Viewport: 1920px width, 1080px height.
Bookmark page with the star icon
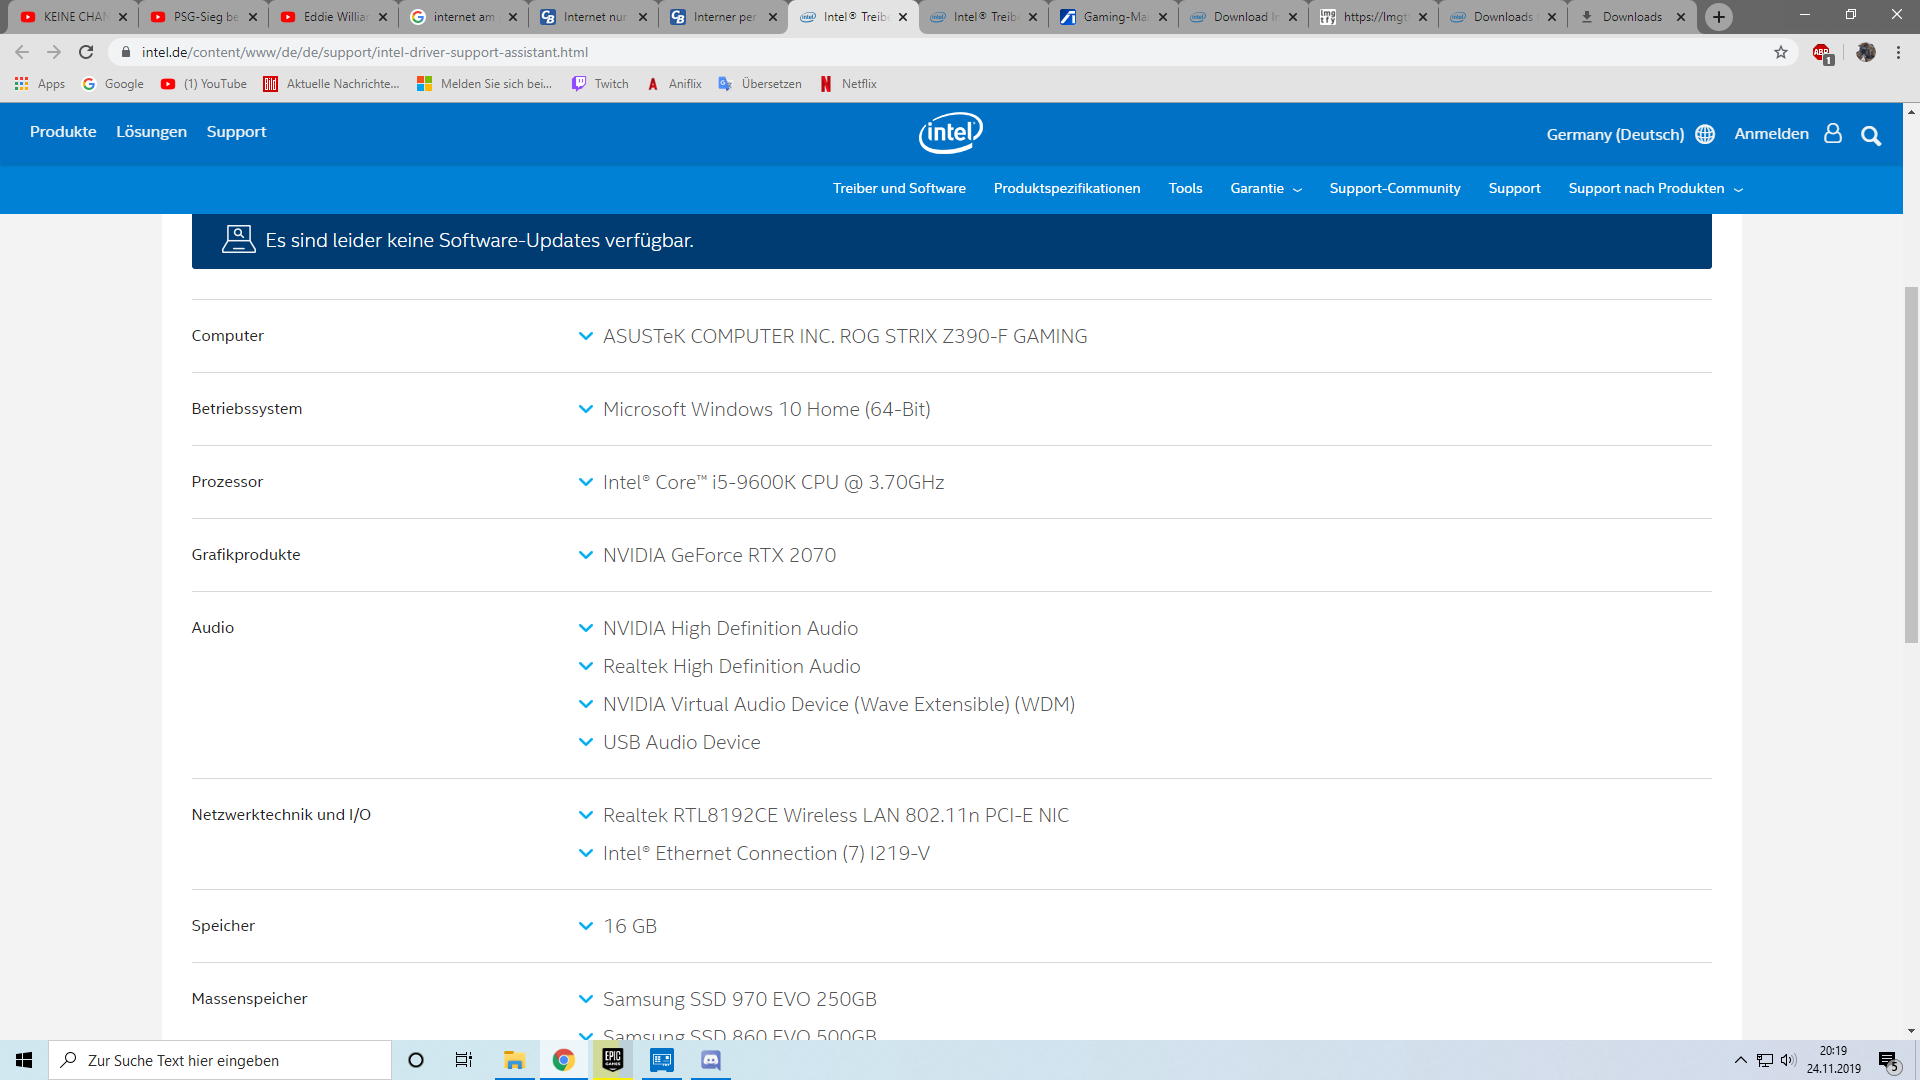[x=1781, y=52]
